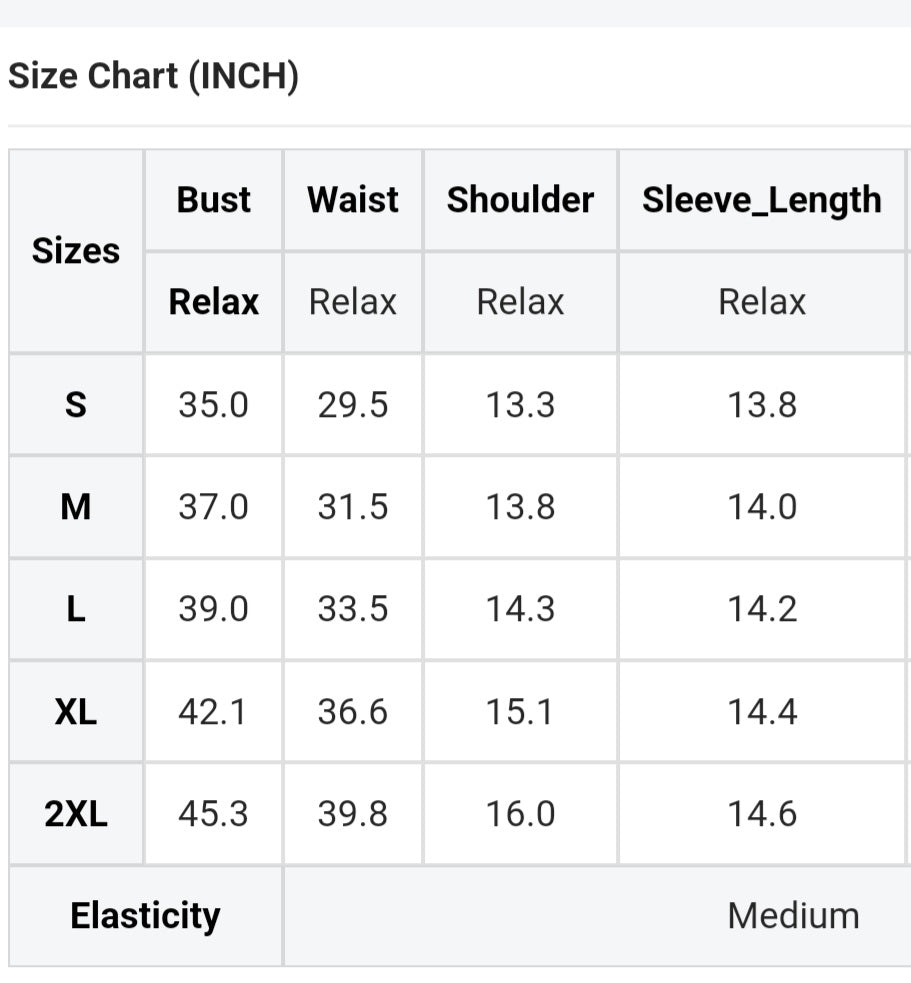Viewport: 911px width, 983px height.
Task: Select sleeve length value 14.4 for XL
Action: tap(762, 712)
